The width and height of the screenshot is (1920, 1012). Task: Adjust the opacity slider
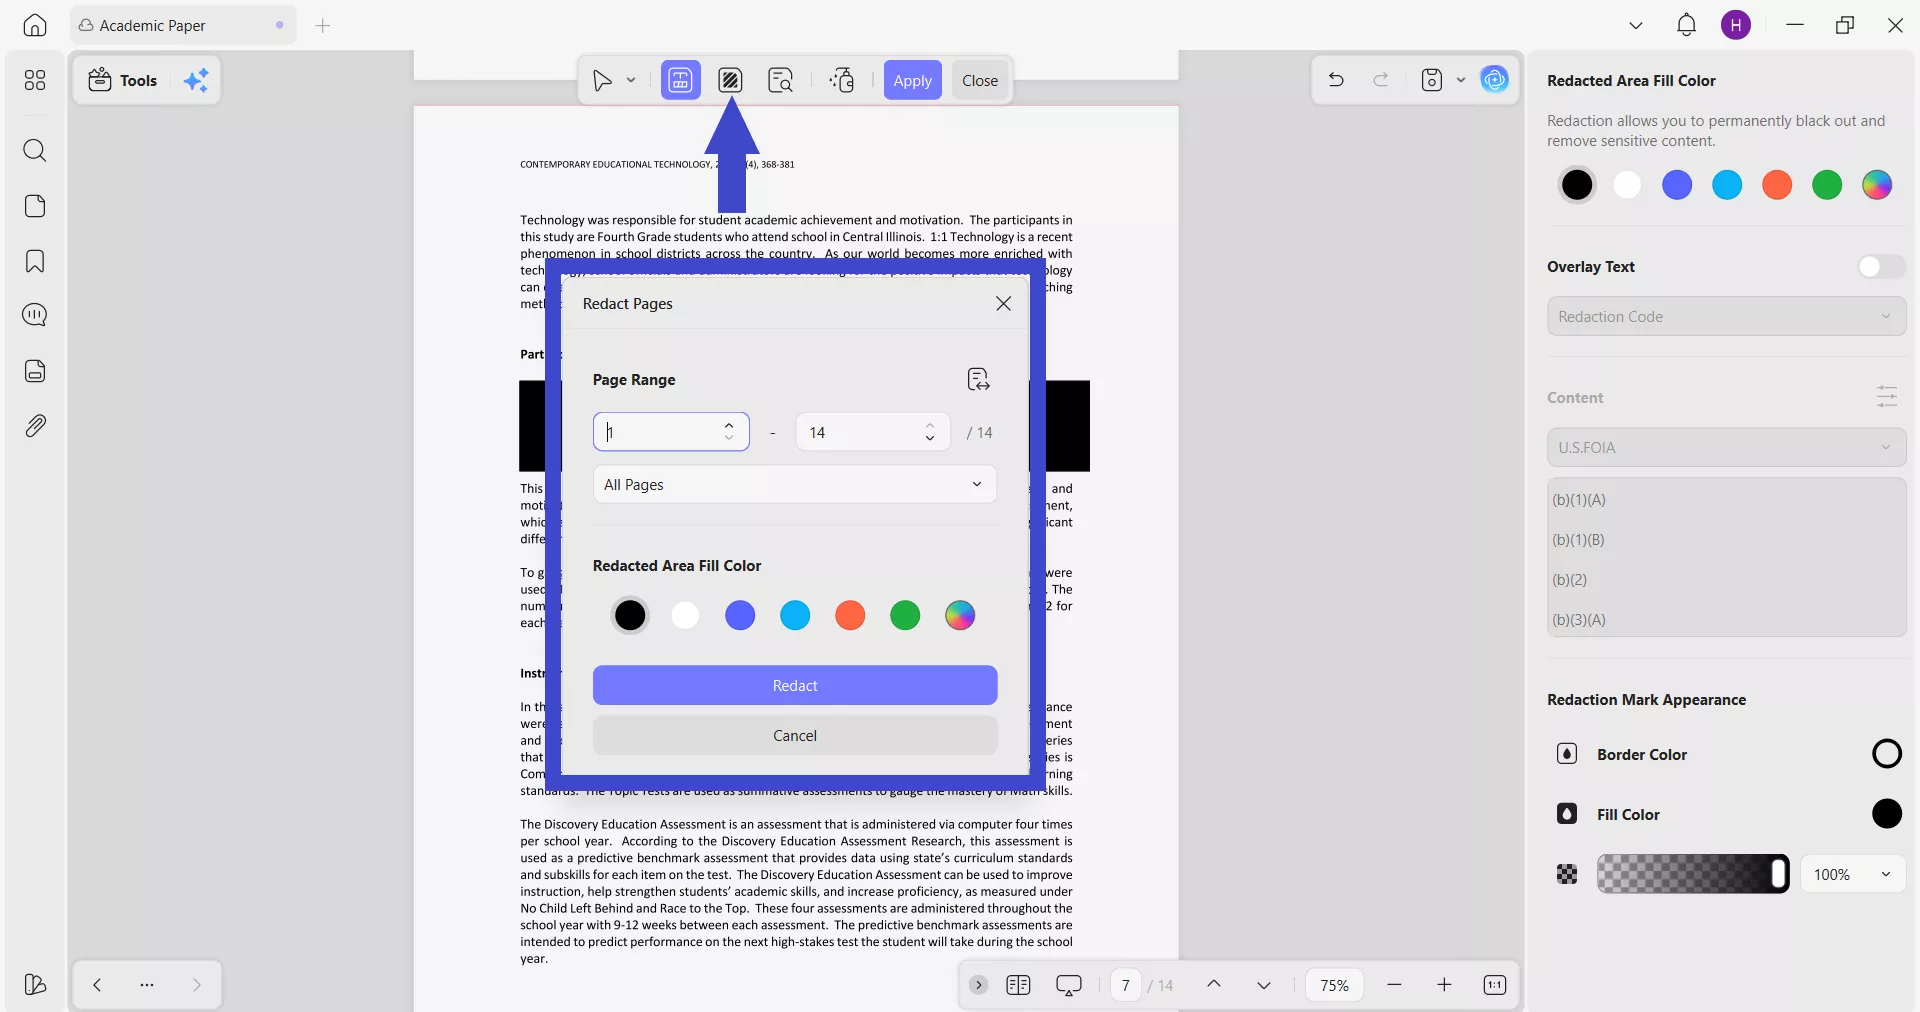pyautogui.click(x=1693, y=874)
